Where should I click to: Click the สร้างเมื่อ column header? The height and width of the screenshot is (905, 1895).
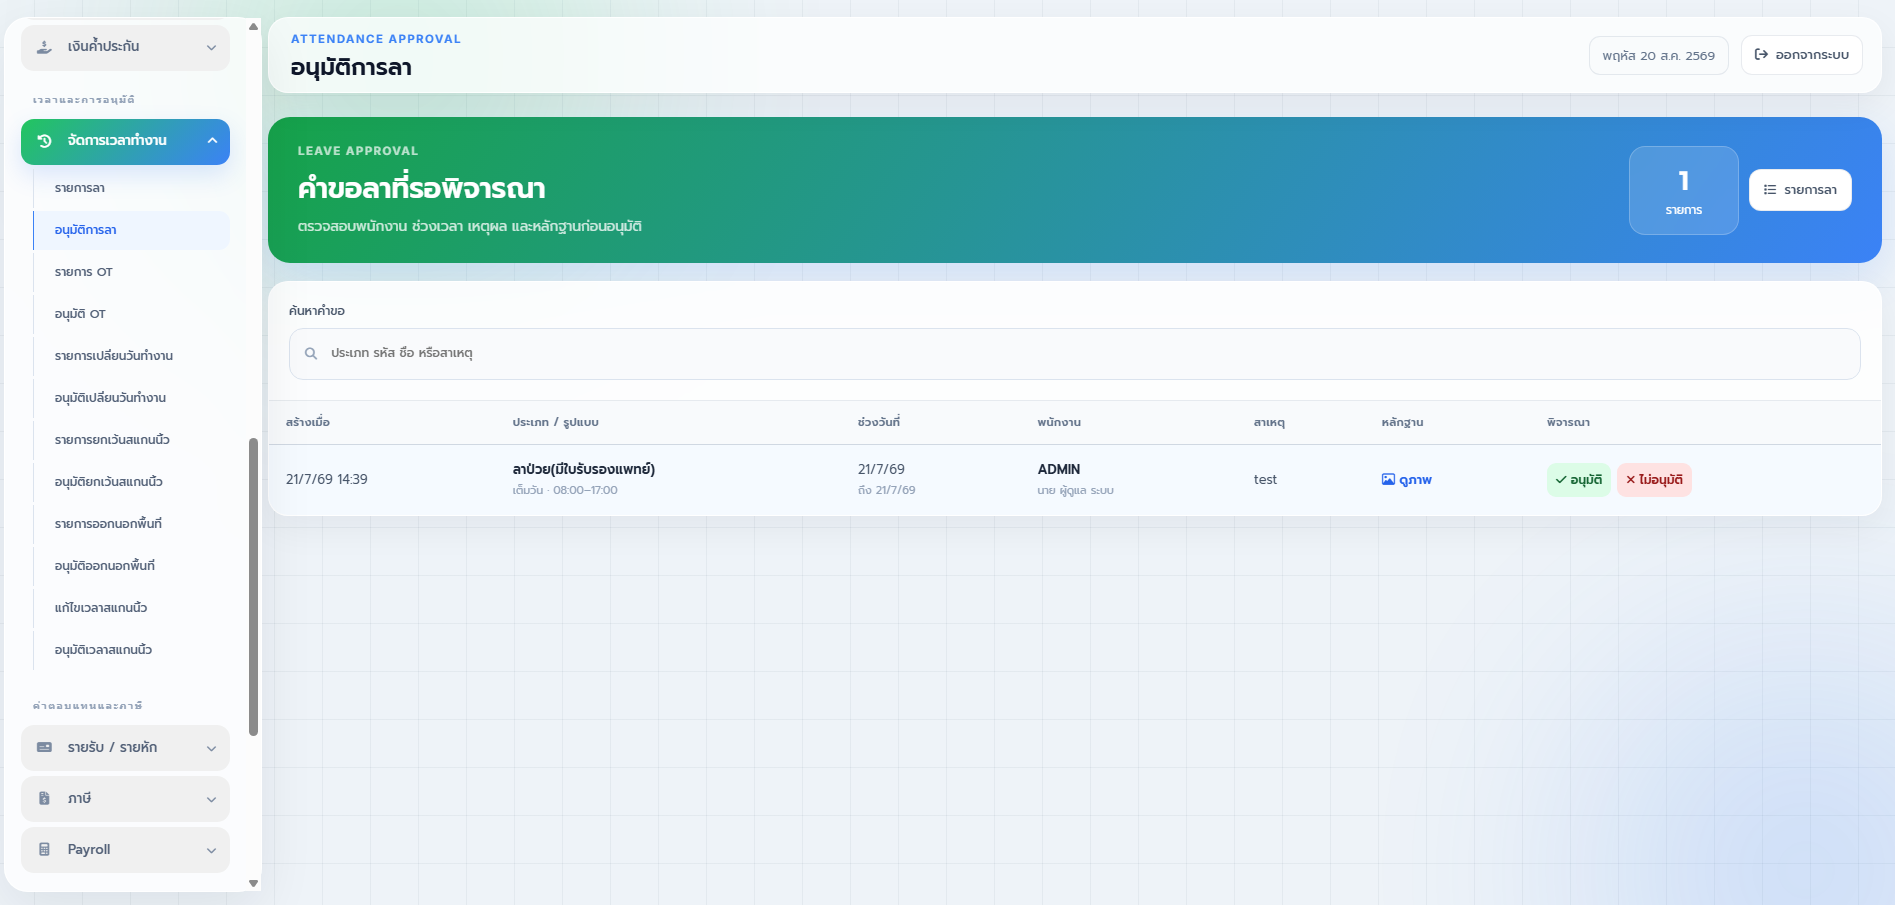coord(308,423)
